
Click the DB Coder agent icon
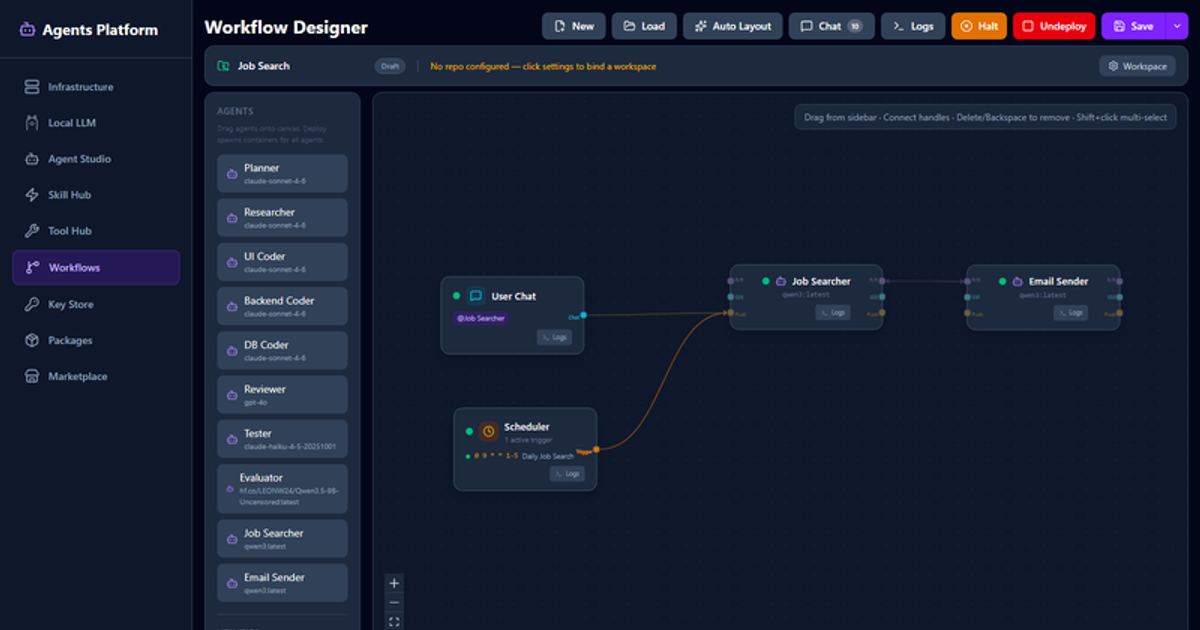click(x=232, y=350)
